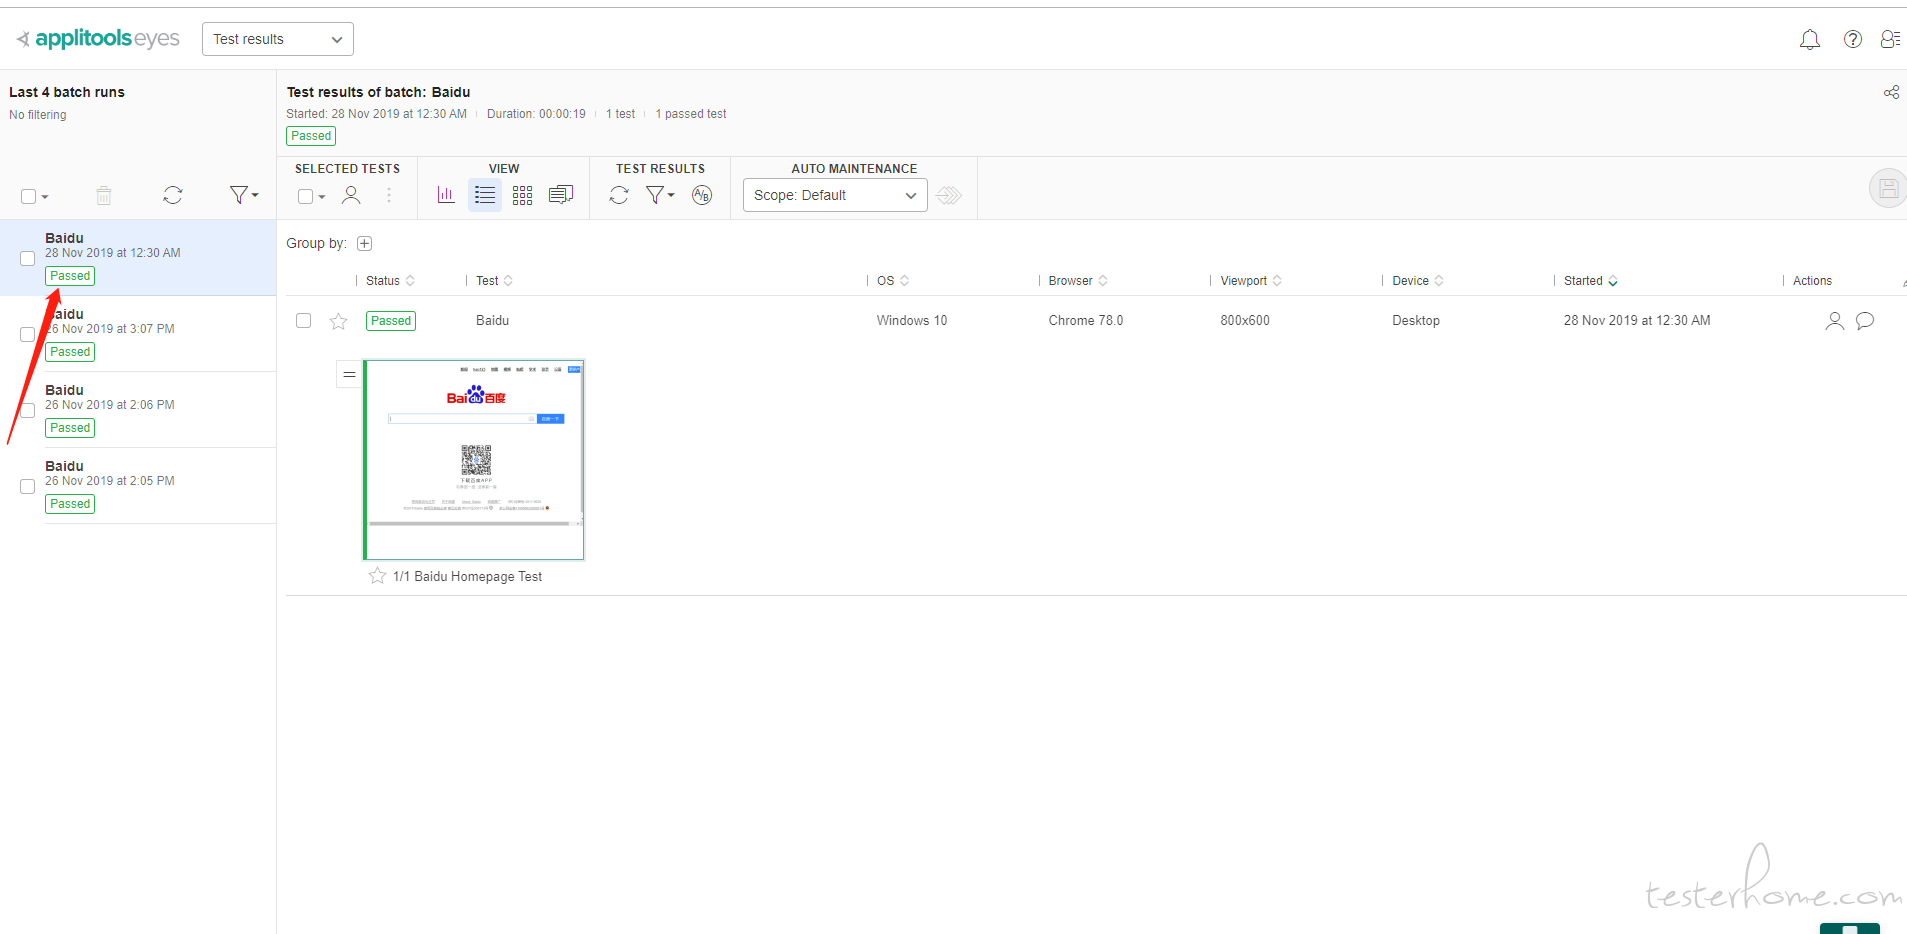The width and height of the screenshot is (1907, 934).
Task: Star the Baidu test row
Action: tap(338, 321)
